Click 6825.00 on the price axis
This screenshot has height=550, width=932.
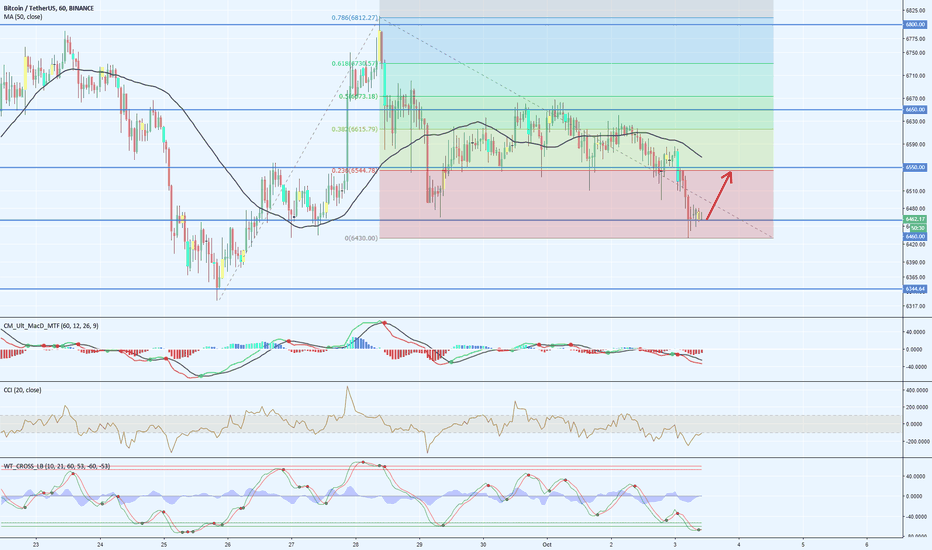[916, 11]
